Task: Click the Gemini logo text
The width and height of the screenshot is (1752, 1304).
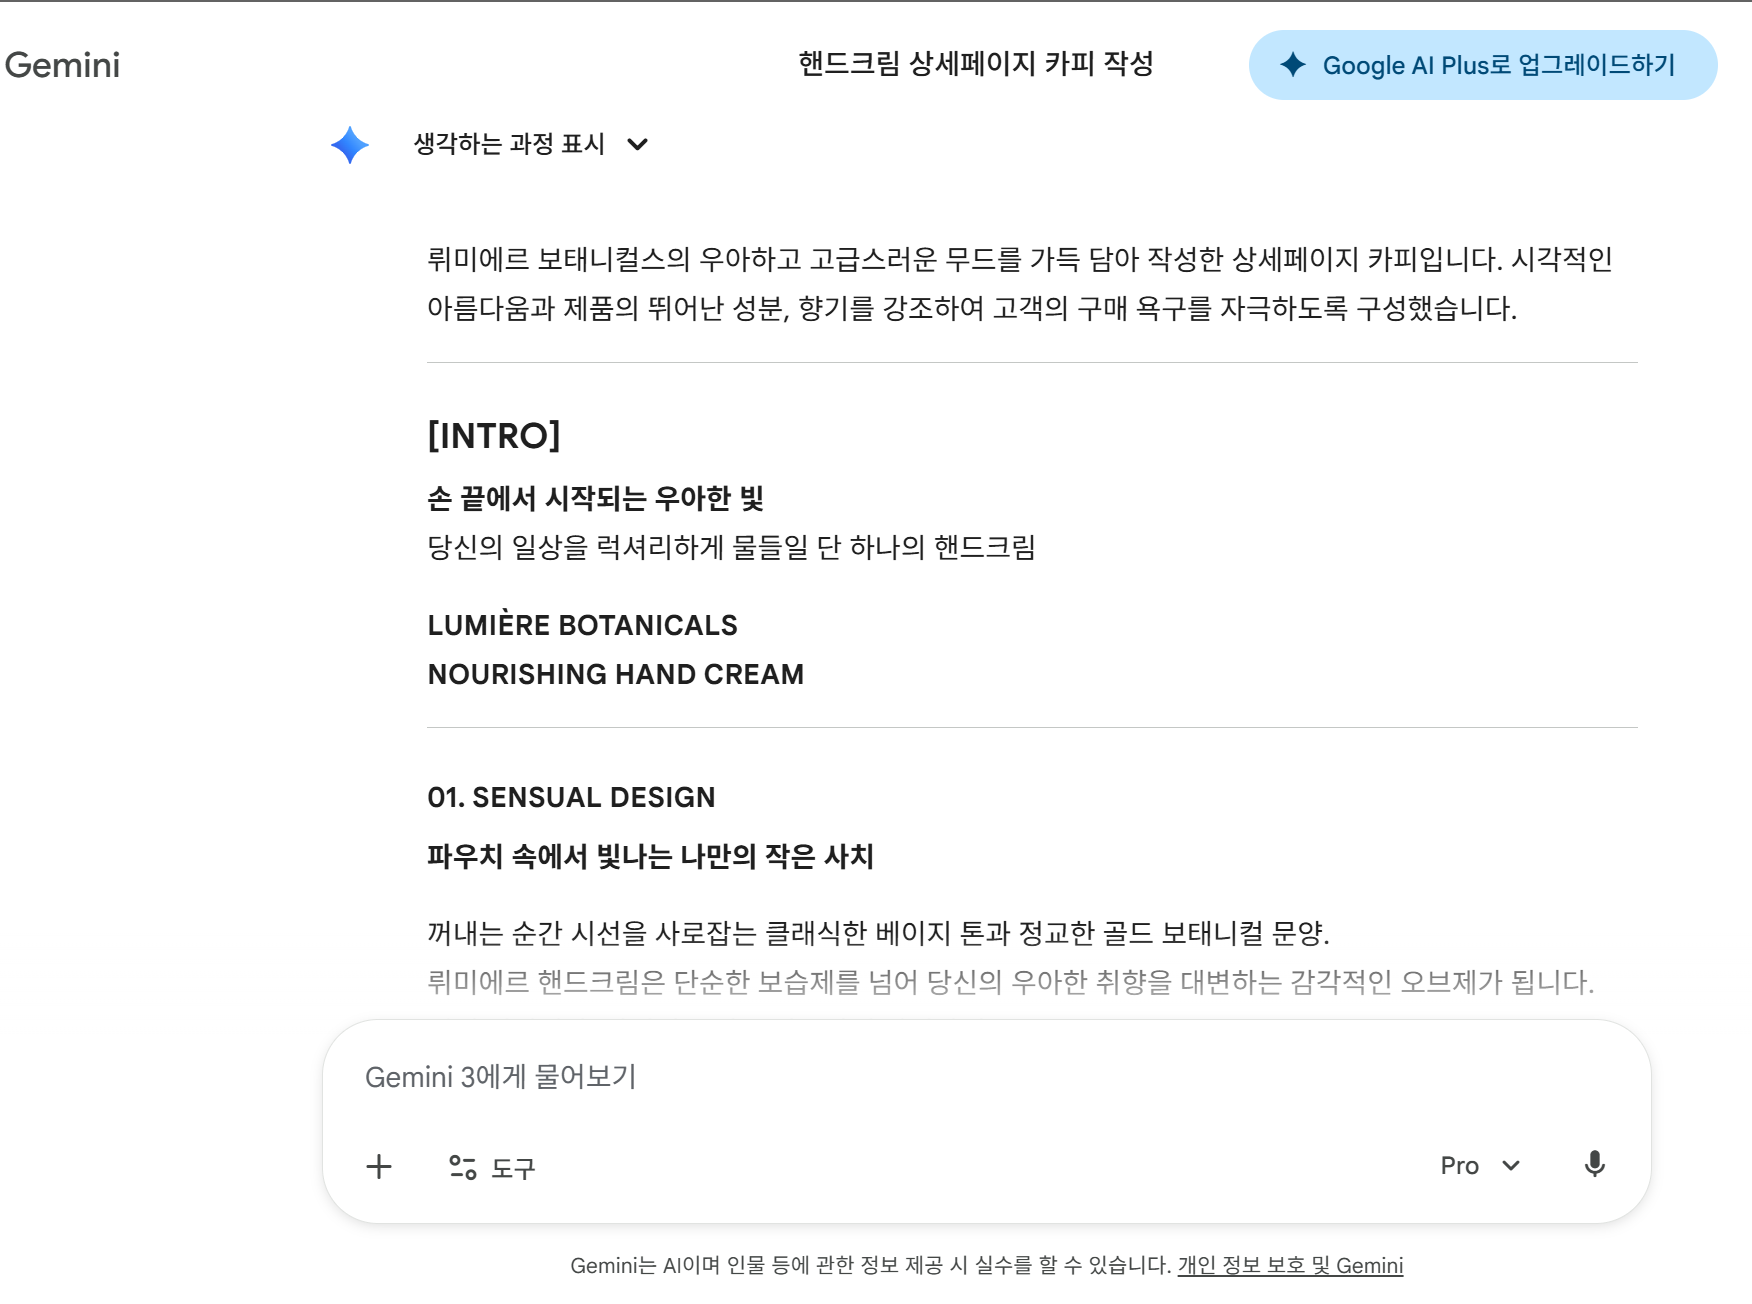Action: (x=62, y=65)
